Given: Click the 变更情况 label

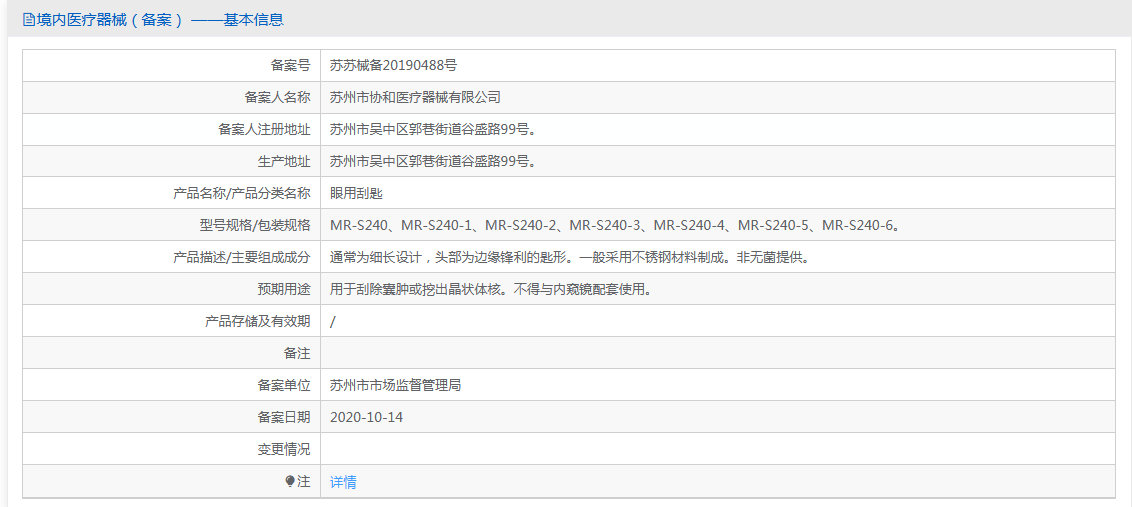Looking at the screenshot, I should click(284, 449).
